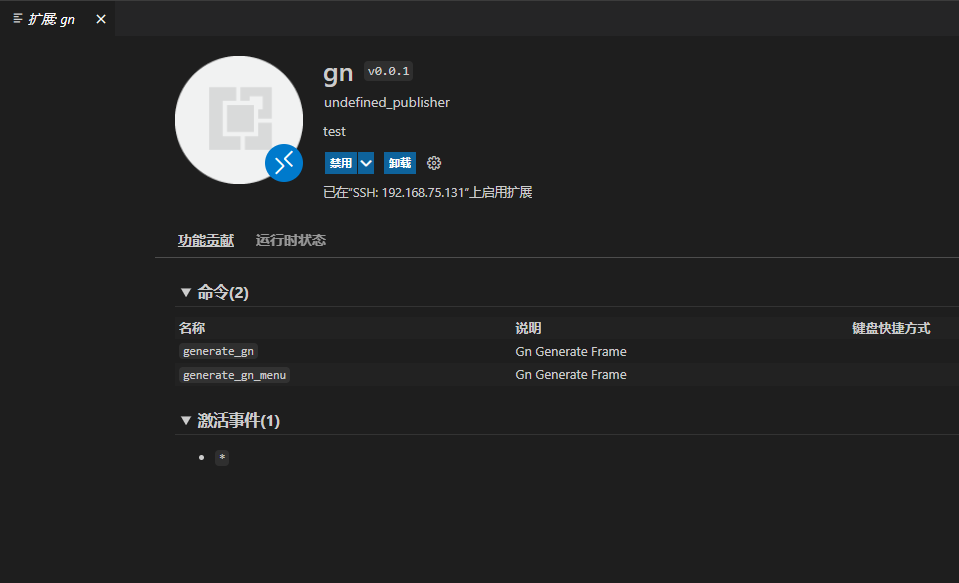Screen dimensions: 959x583
Task: Click the 说明 column header
Action: point(528,328)
